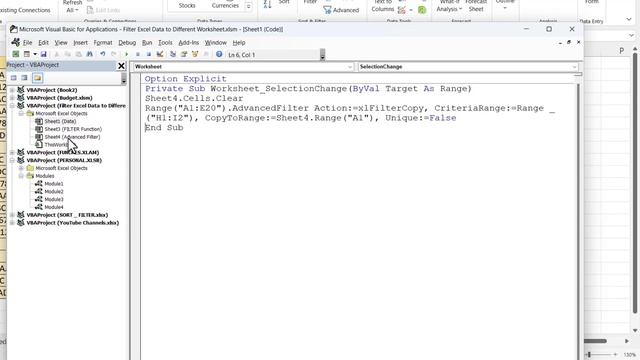Screen dimensions: 640x360
Task: Collapse first Microsoft Excel Objects folder
Action: pyautogui.click(x=21, y=113)
